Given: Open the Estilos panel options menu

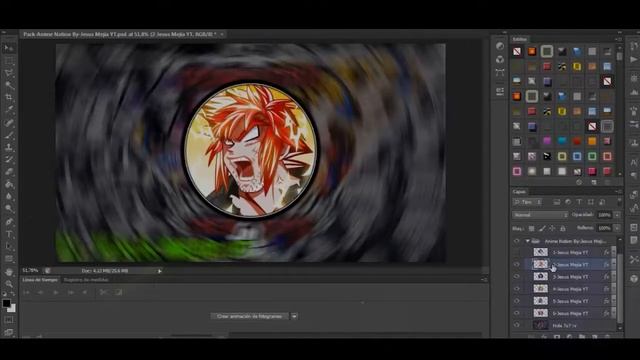Looking at the screenshot, I should click(618, 39).
